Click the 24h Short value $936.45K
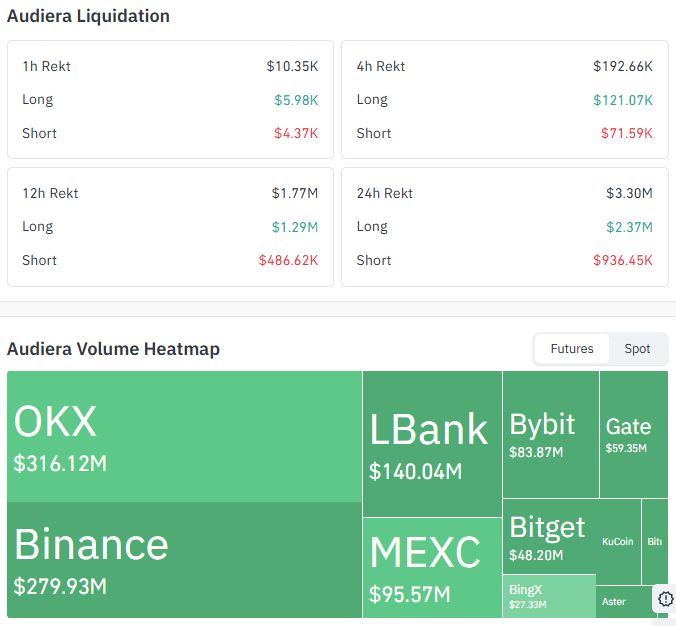This screenshot has height=626, width=676. coord(623,260)
